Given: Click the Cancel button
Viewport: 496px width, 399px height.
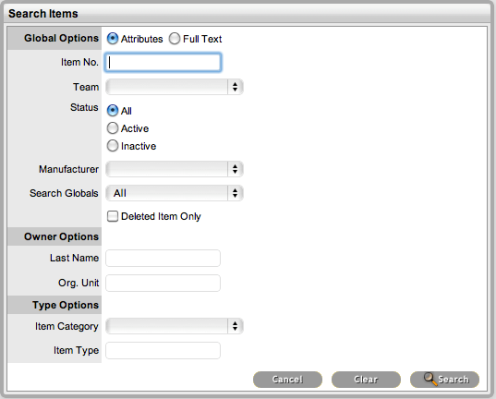Looking at the screenshot, I should pos(287,379).
